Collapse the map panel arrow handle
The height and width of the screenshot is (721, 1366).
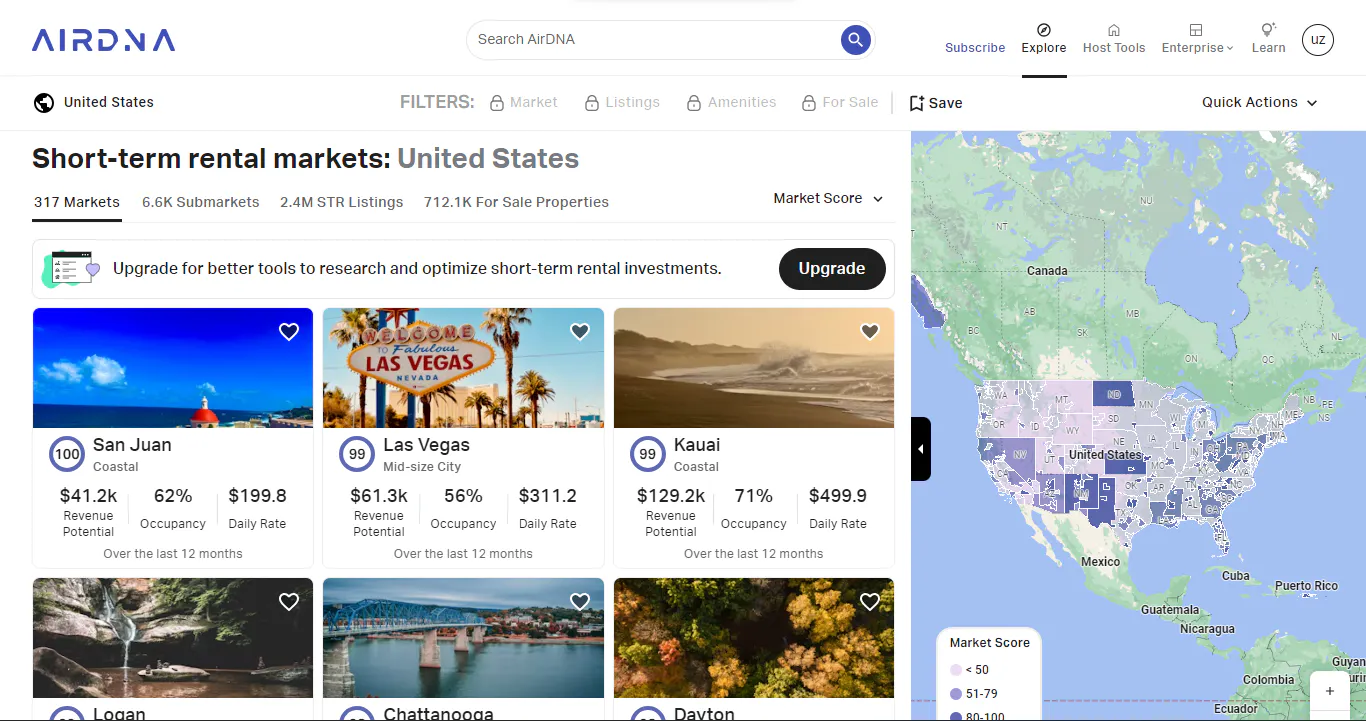[x=921, y=449]
